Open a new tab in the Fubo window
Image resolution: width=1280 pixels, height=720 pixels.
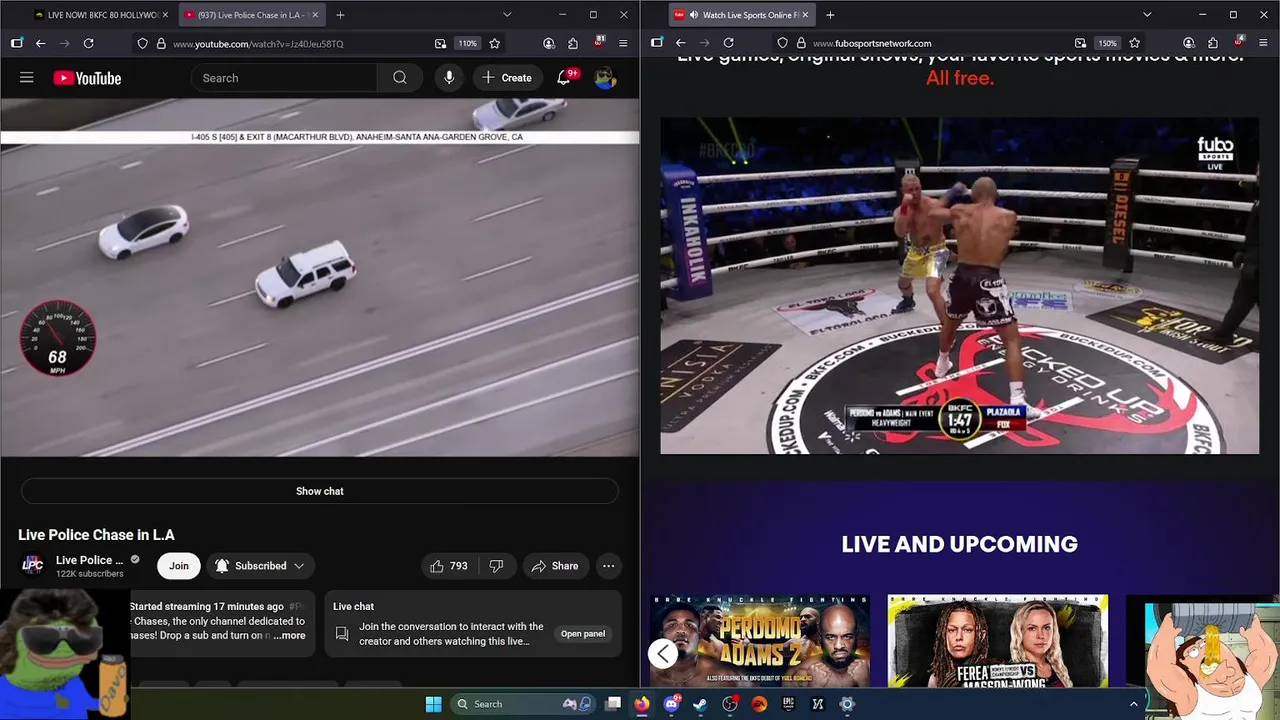pyautogui.click(x=830, y=15)
